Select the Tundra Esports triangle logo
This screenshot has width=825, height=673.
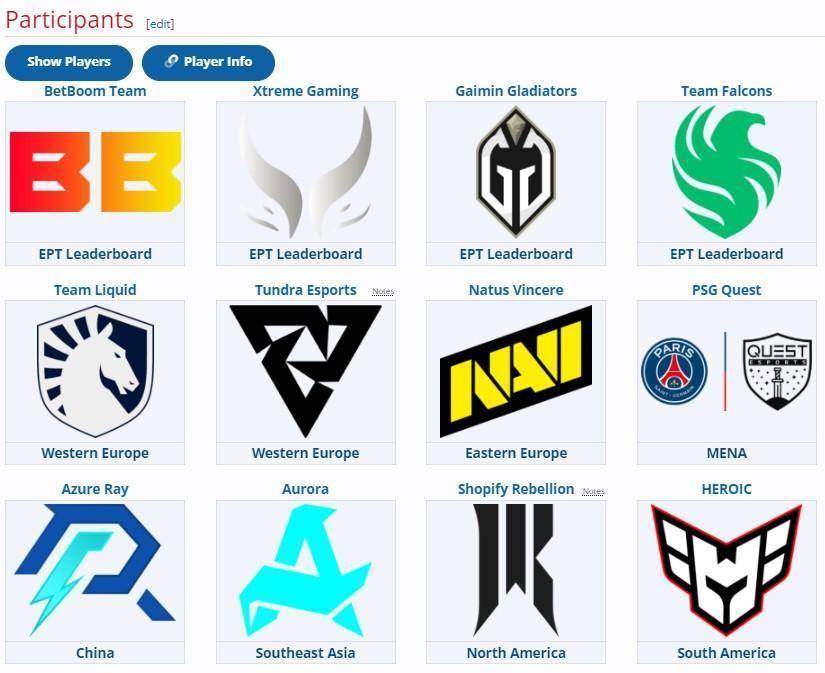(x=306, y=371)
